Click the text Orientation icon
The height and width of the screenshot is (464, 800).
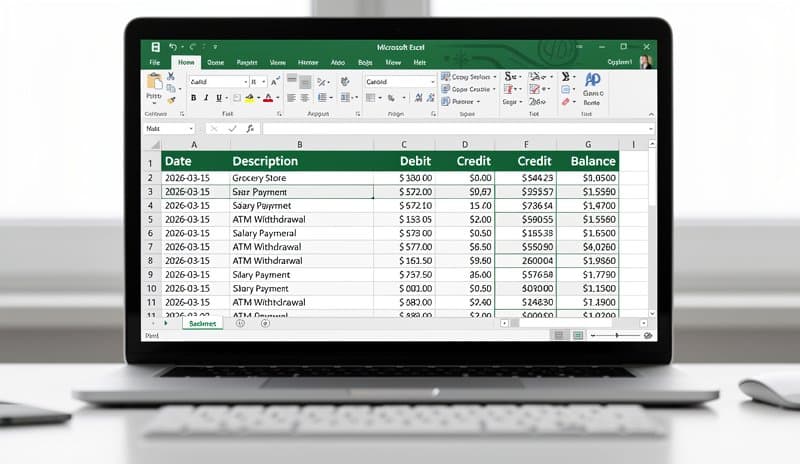click(x=322, y=82)
